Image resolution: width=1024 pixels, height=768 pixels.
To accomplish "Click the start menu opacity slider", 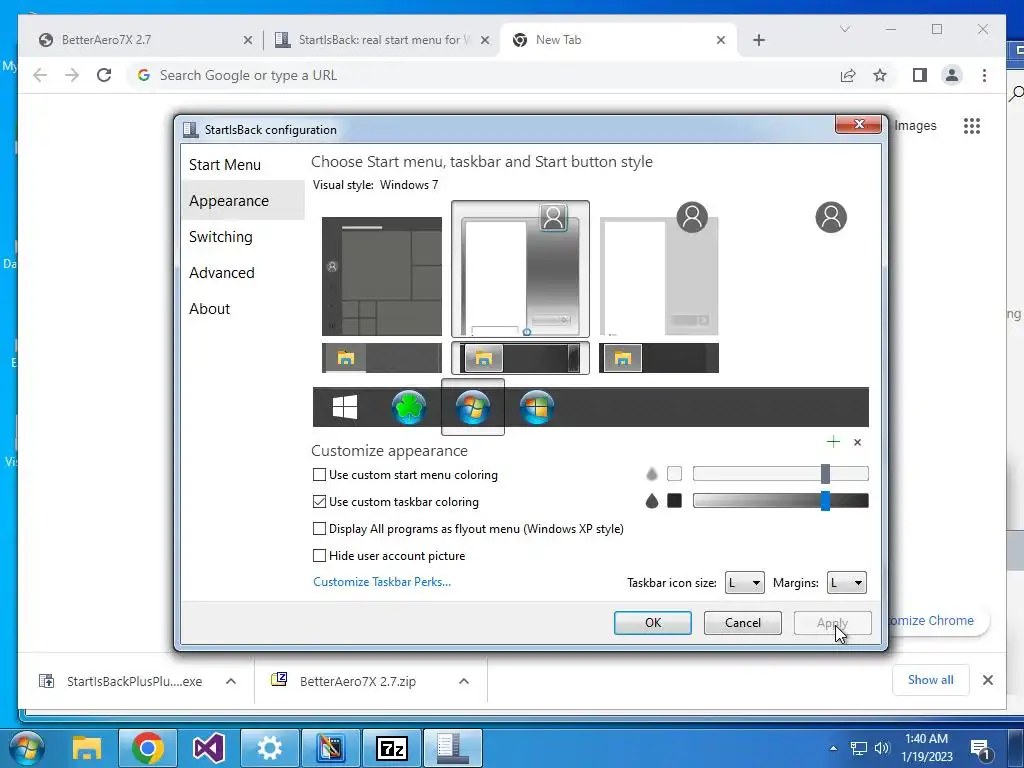I will tap(780, 473).
